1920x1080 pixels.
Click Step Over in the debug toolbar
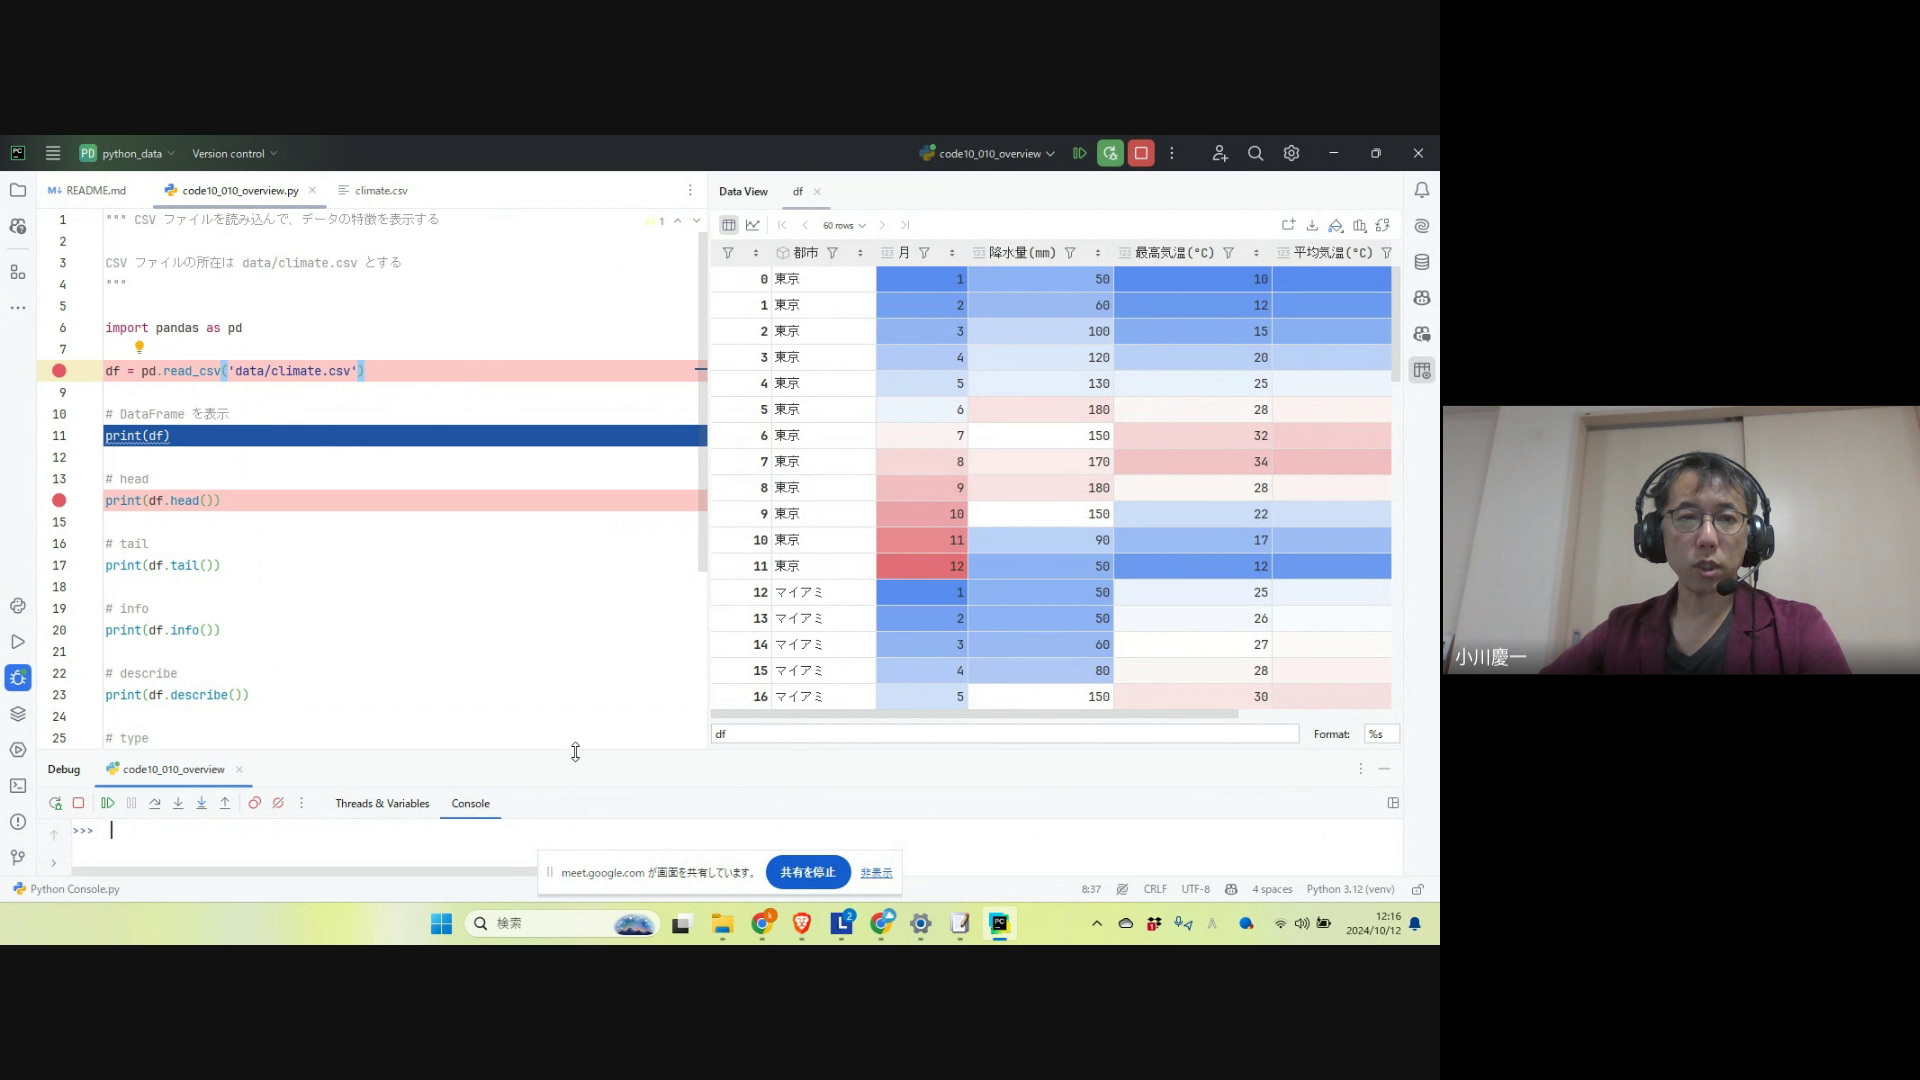pyautogui.click(x=155, y=803)
